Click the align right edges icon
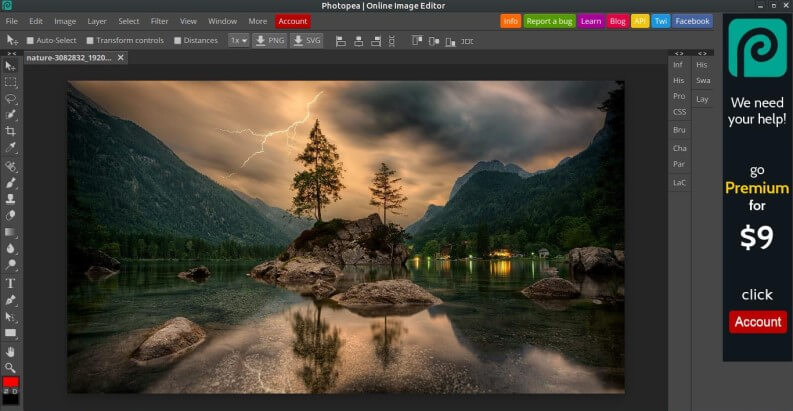This screenshot has height=411, width=793. coord(375,41)
